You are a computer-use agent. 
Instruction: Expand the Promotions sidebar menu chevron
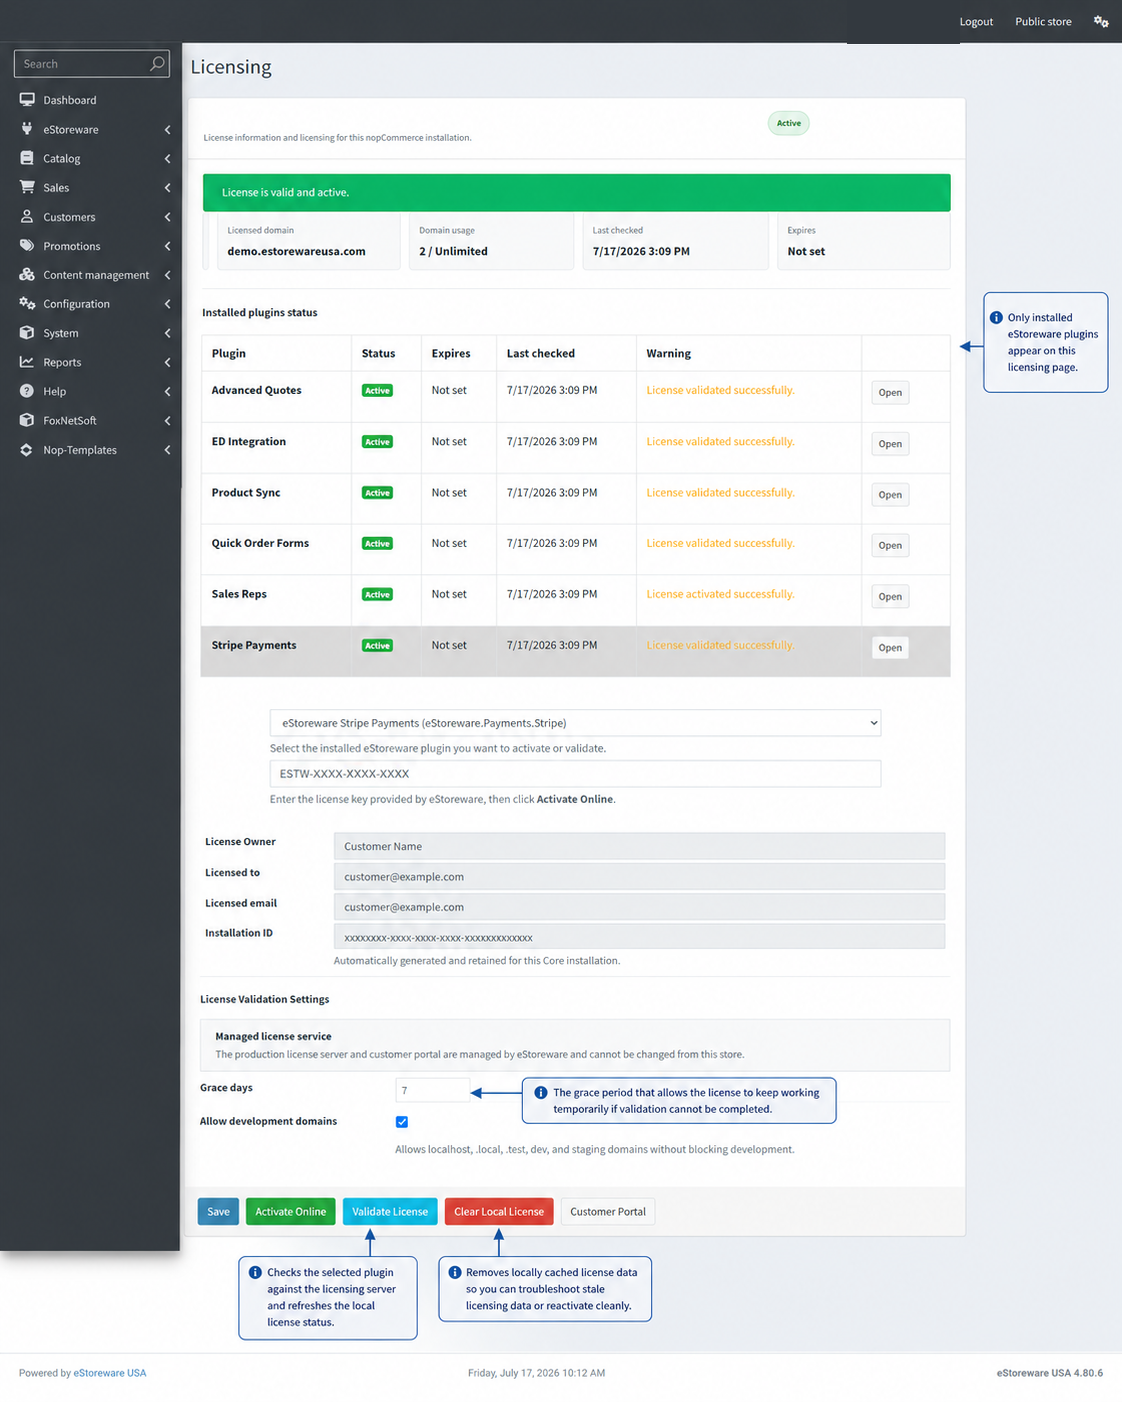point(167,246)
